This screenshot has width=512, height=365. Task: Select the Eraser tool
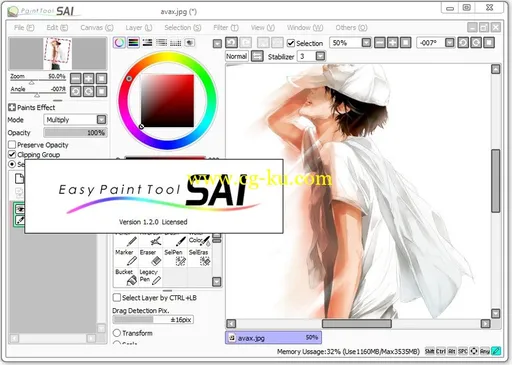pos(150,257)
